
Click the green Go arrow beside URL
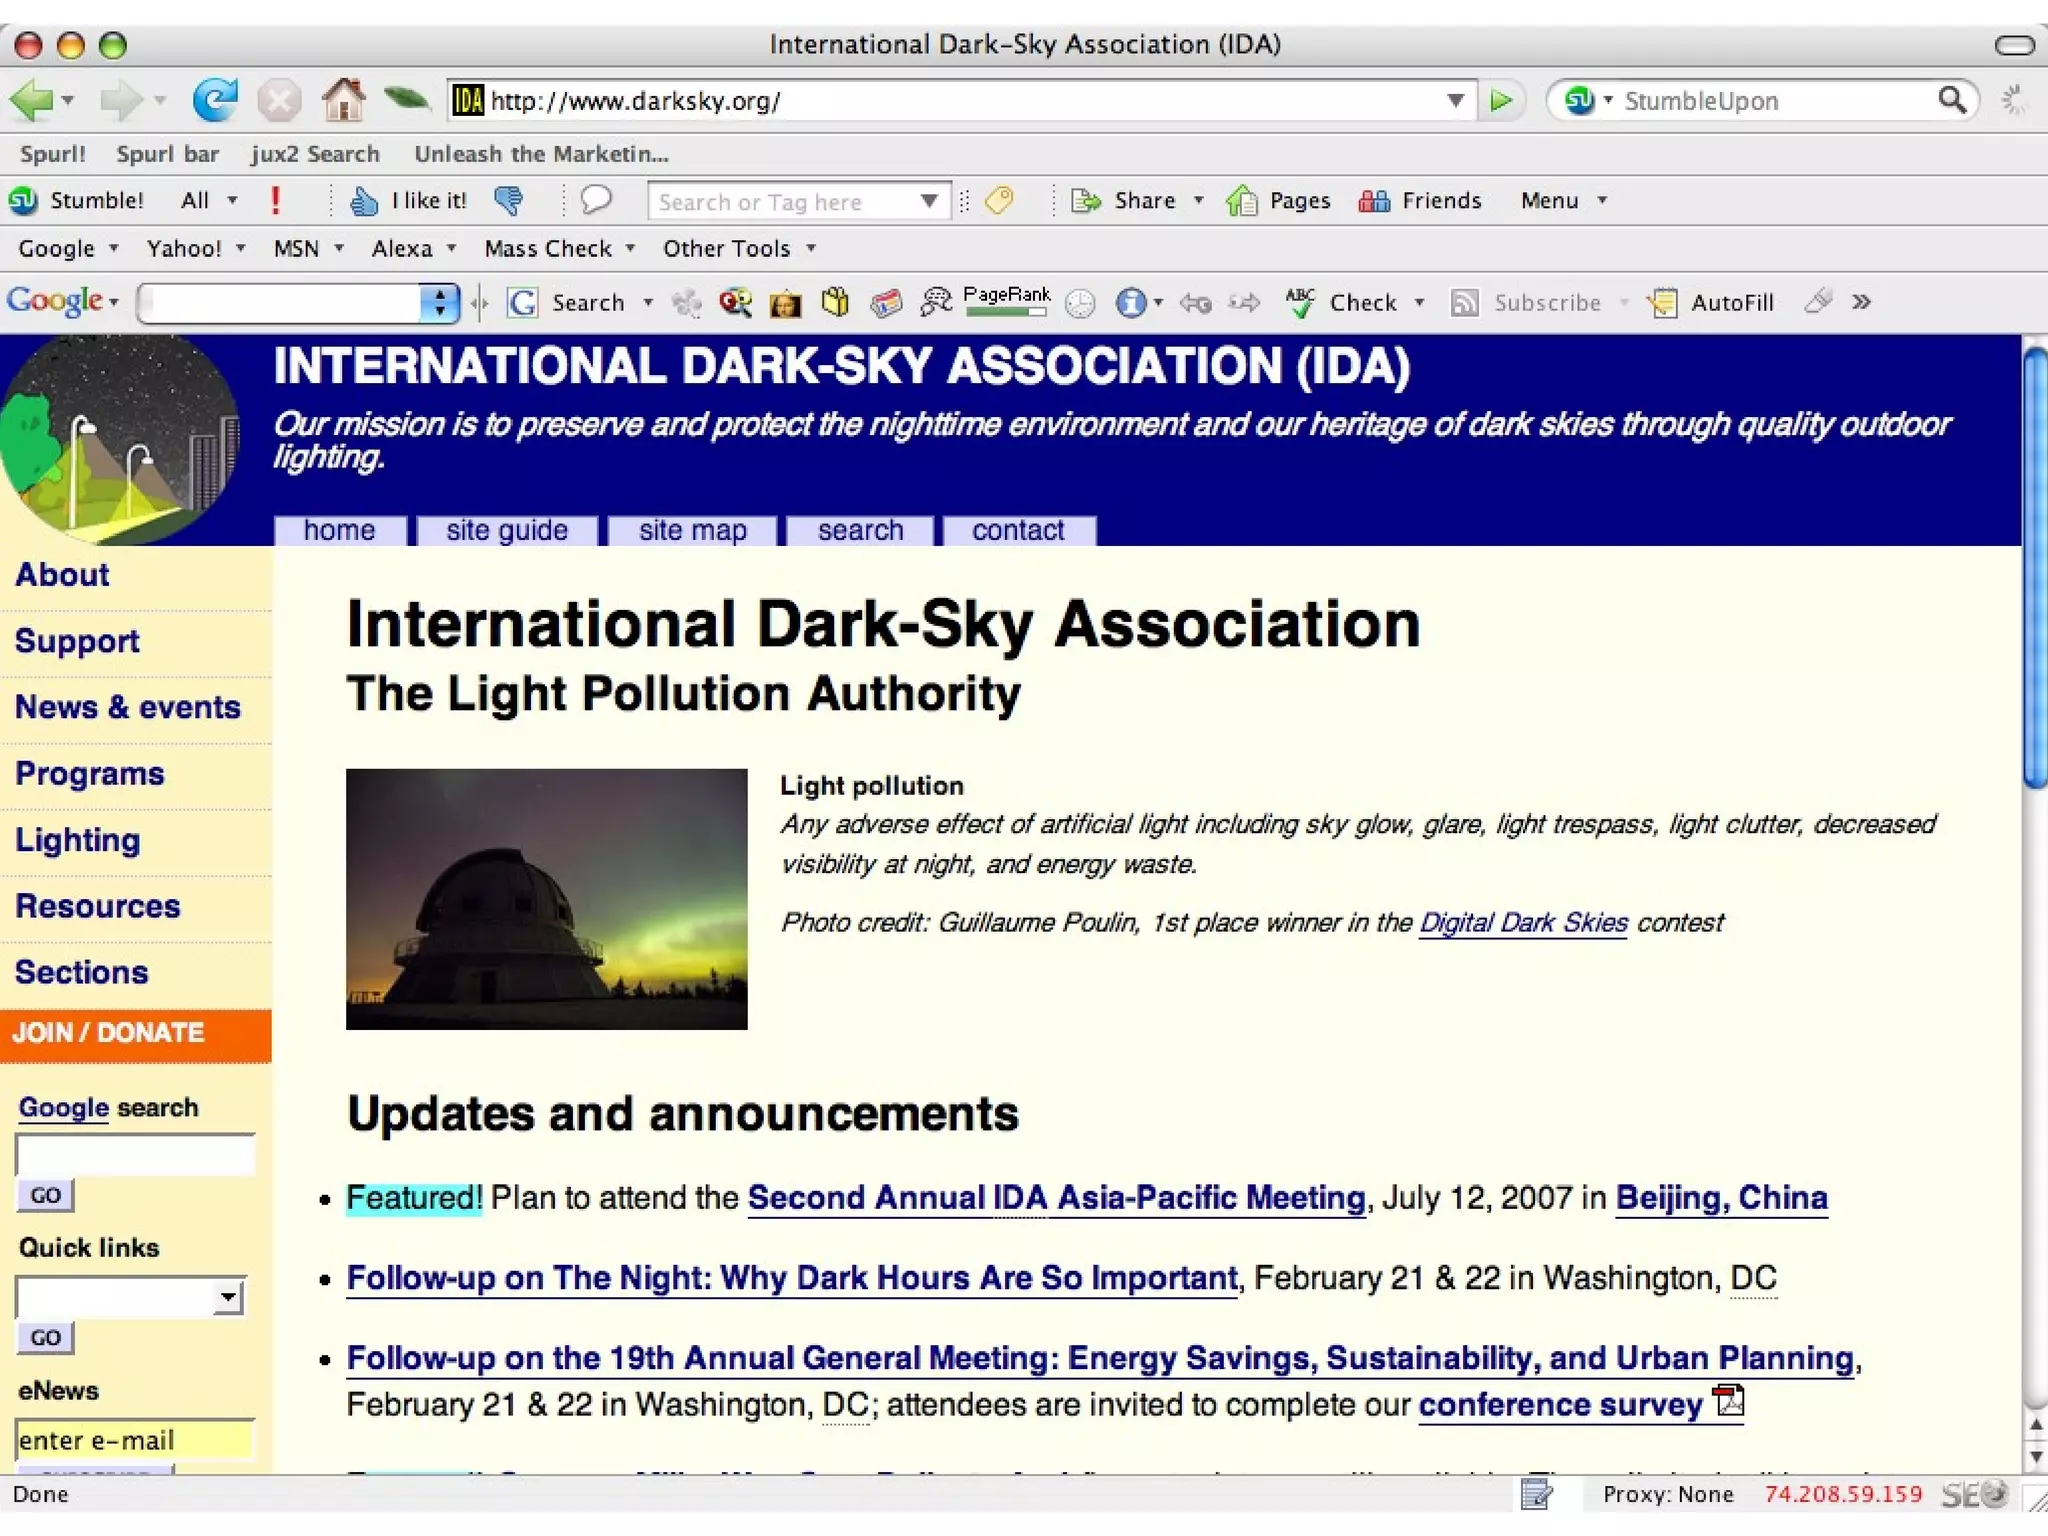point(1500,101)
